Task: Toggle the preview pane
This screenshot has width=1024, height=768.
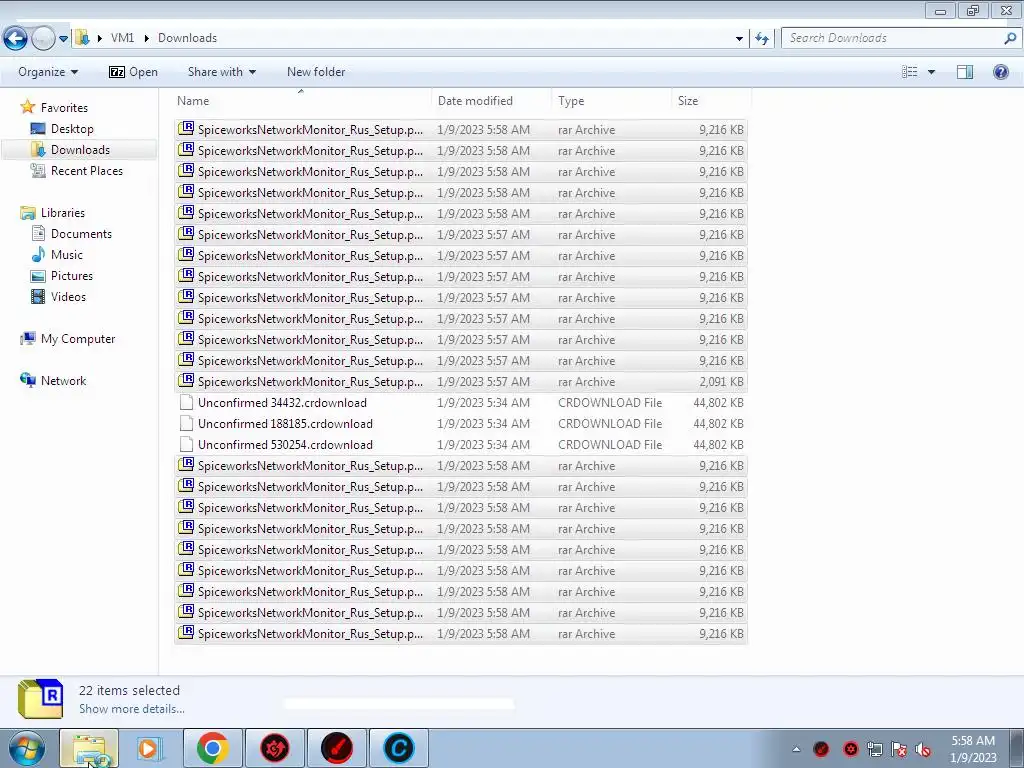Action: [965, 72]
